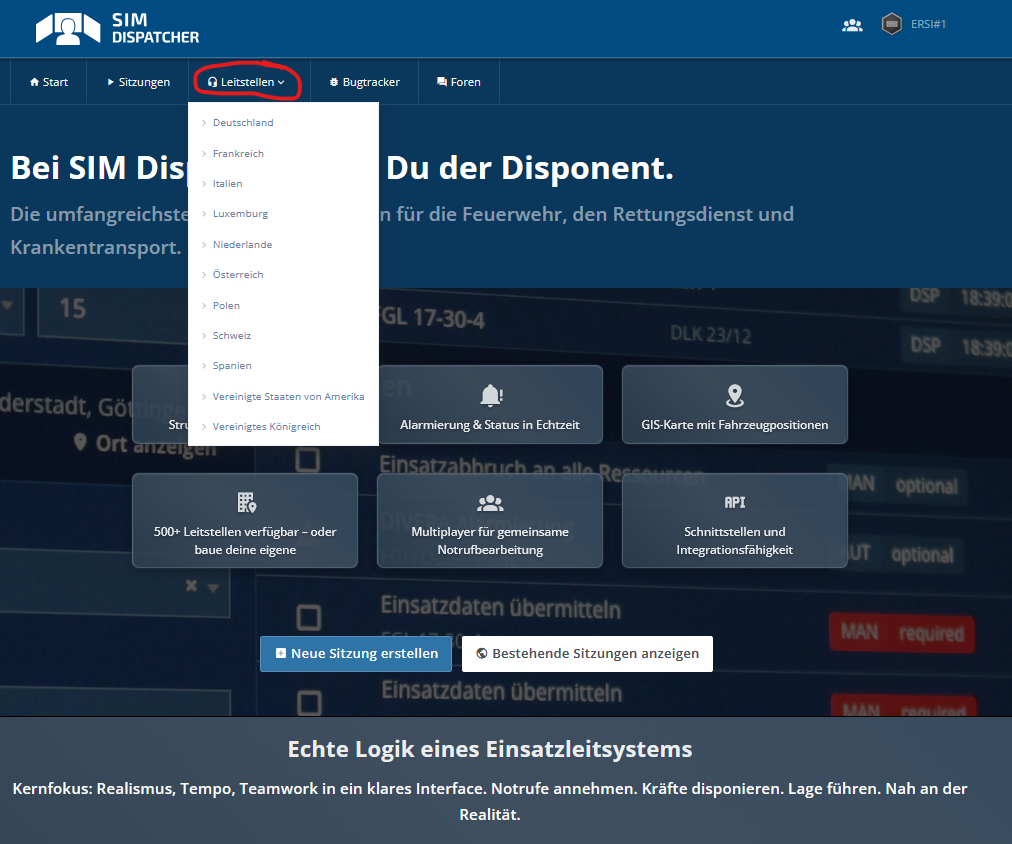Select Frankreich from the dropdown list
The height and width of the screenshot is (844, 1012).
[238, 154]
